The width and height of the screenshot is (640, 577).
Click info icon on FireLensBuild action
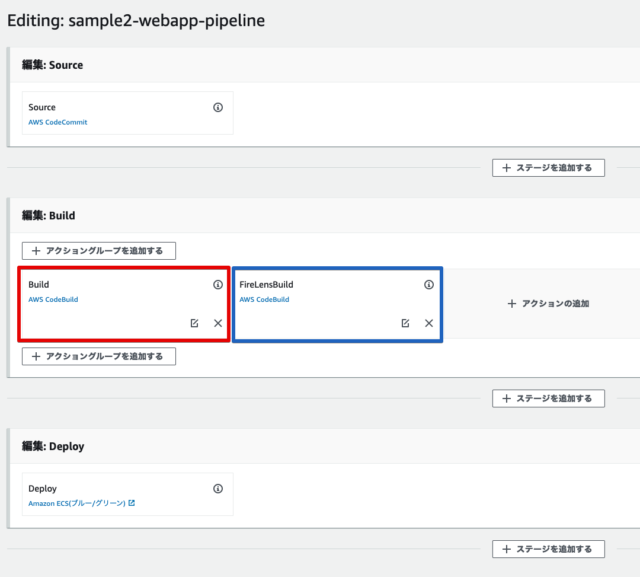click(429, 284)
